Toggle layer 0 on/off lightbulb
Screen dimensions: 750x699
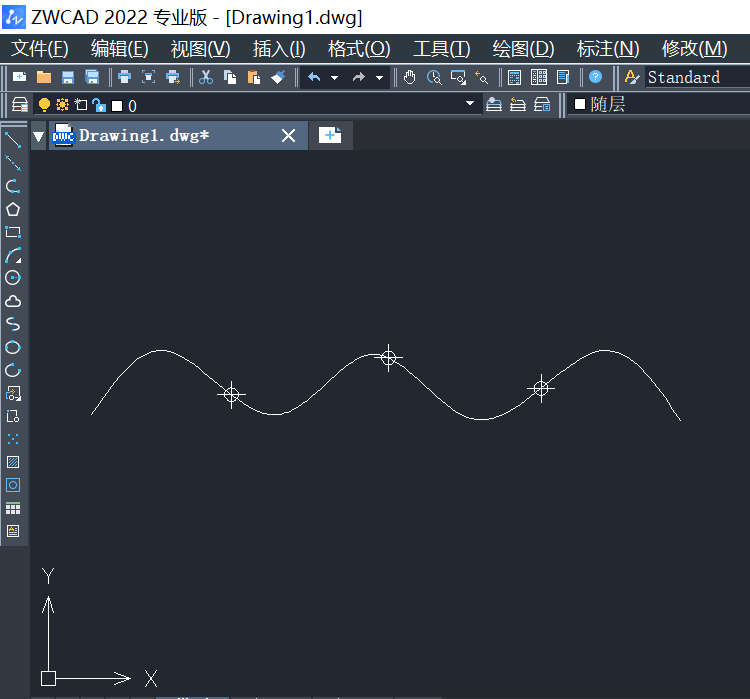[x=43, y=105]
